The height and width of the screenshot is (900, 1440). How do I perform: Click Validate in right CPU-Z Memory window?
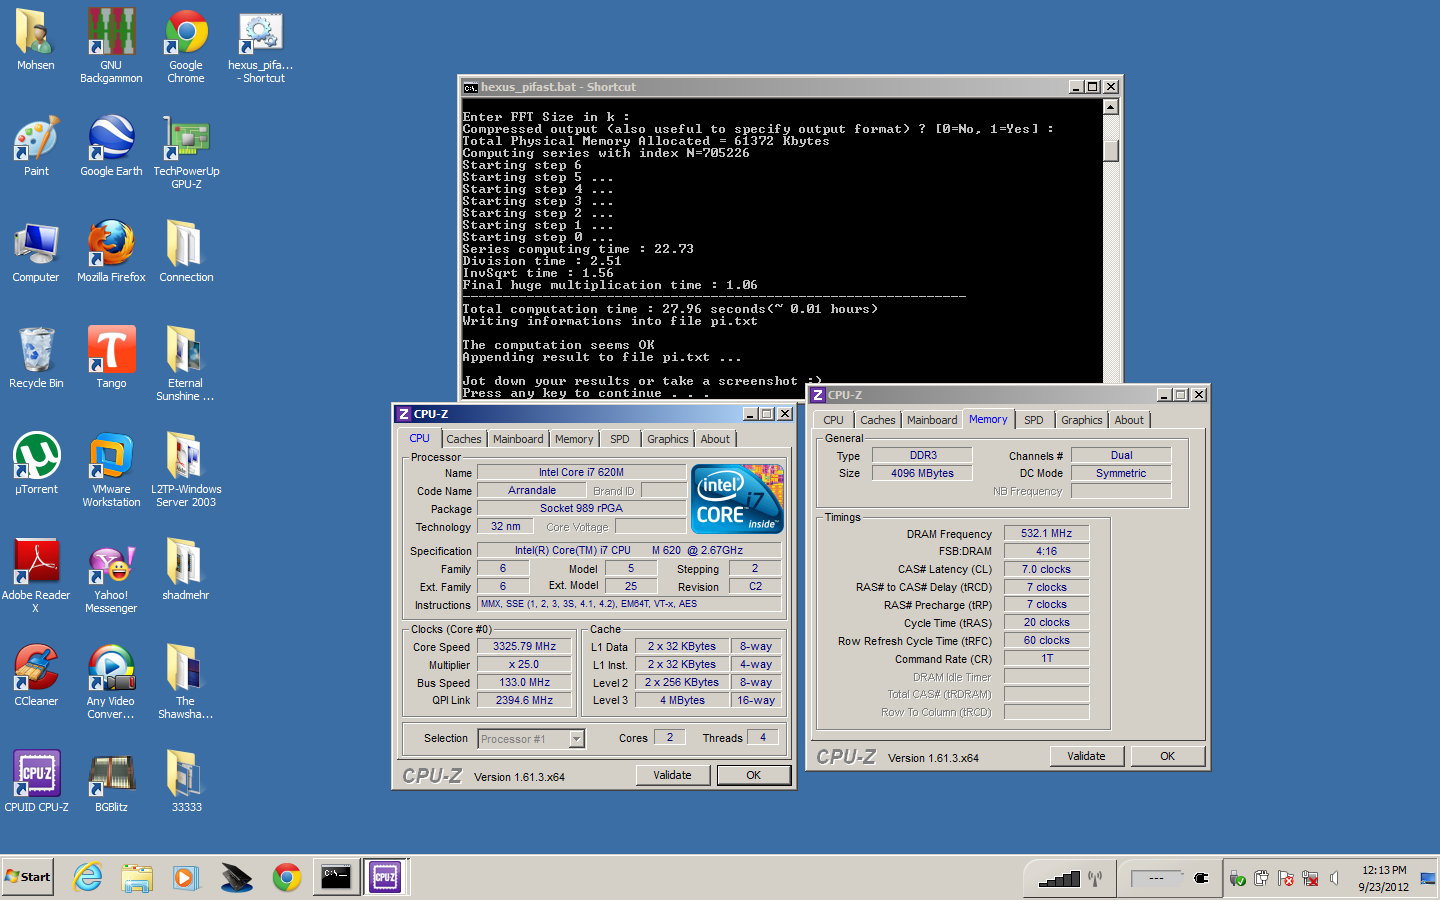coord(1086,756)
